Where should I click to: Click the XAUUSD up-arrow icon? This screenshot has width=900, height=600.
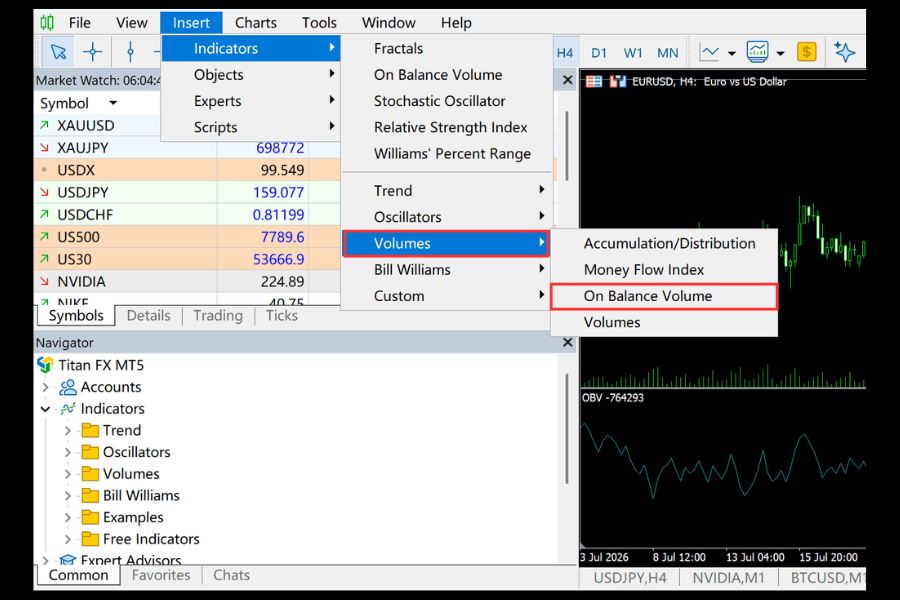(x=44, y=125)
